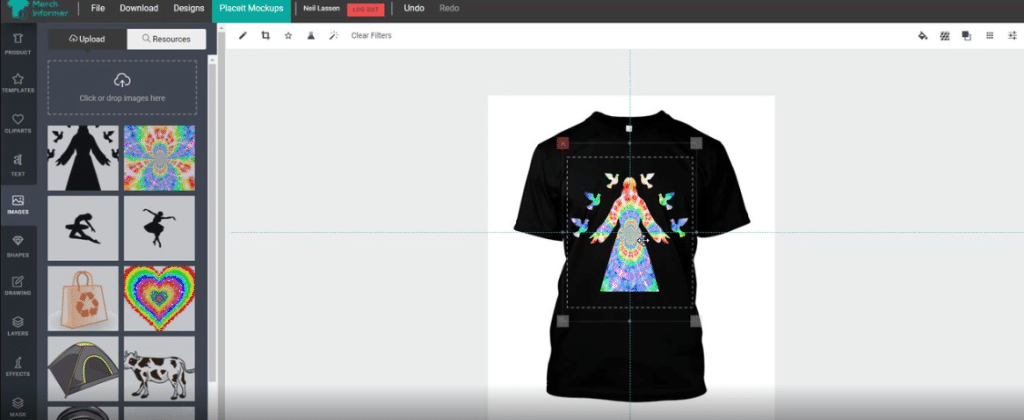Click the LOG OUT button
The height and width of the screenshot is (420, 1024).
[x=366, y=9]
